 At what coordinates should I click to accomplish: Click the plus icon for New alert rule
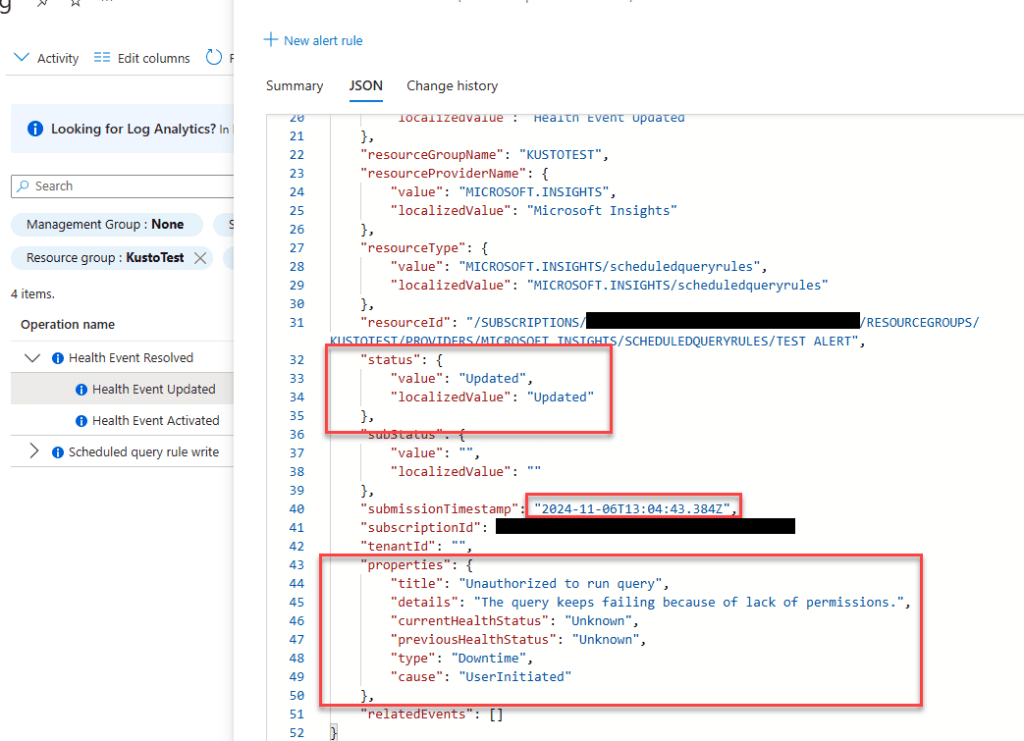(270, 40)
